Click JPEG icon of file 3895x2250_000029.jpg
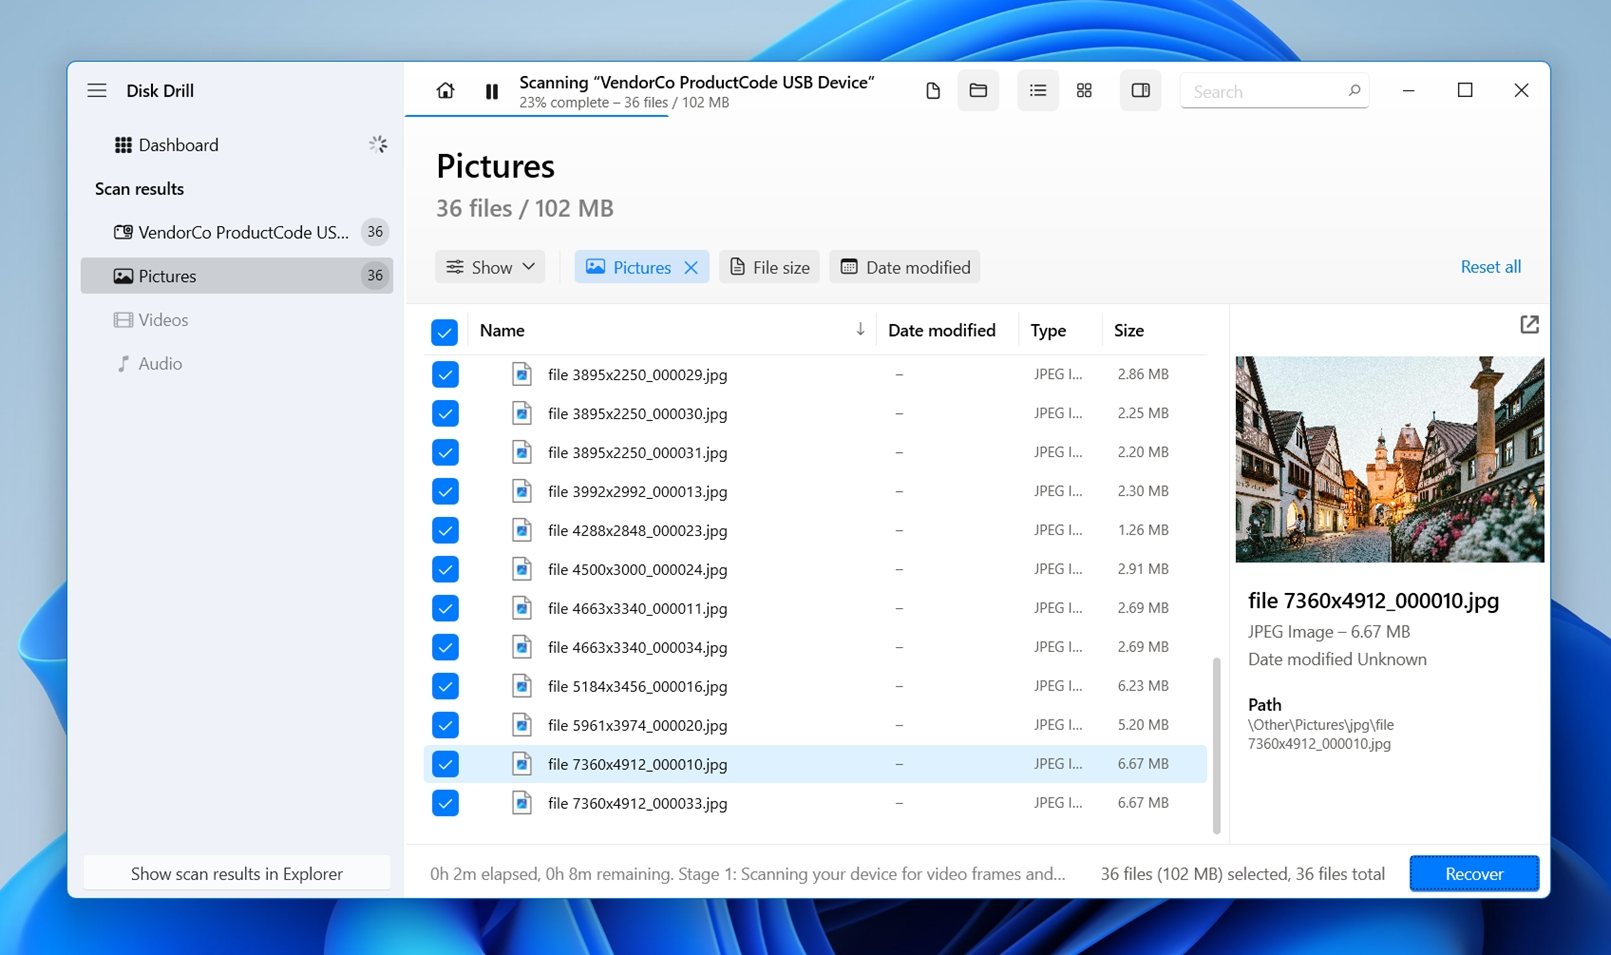This screenshot has height=955, width=1611. coord(522,374)
